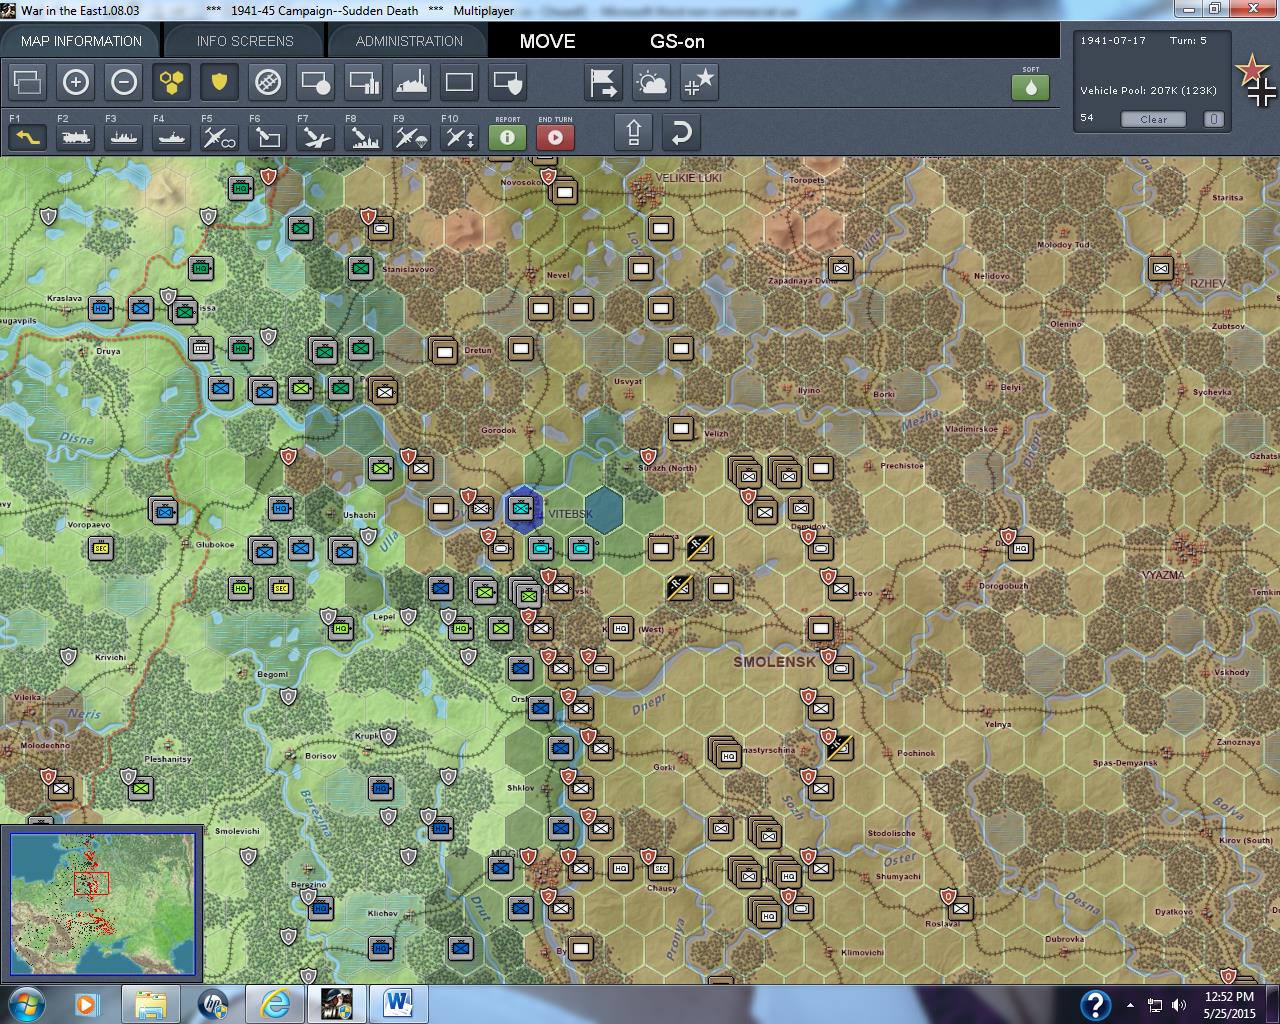Select F6 bomb unit mode

268,136
